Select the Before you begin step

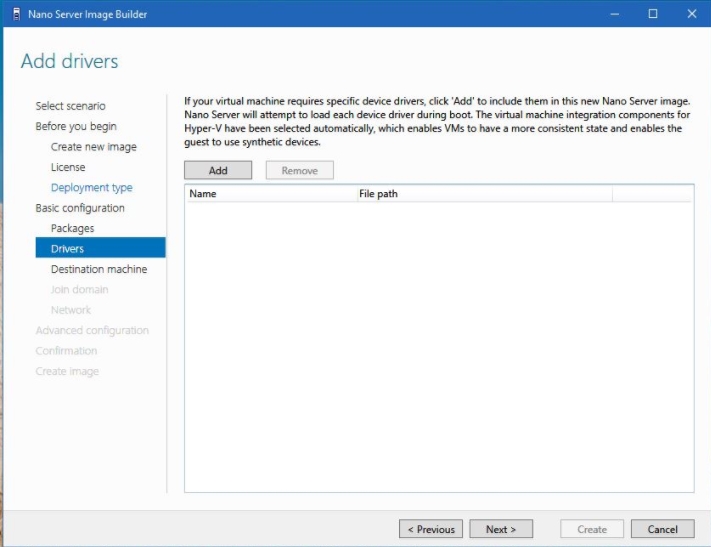(76, 126)
